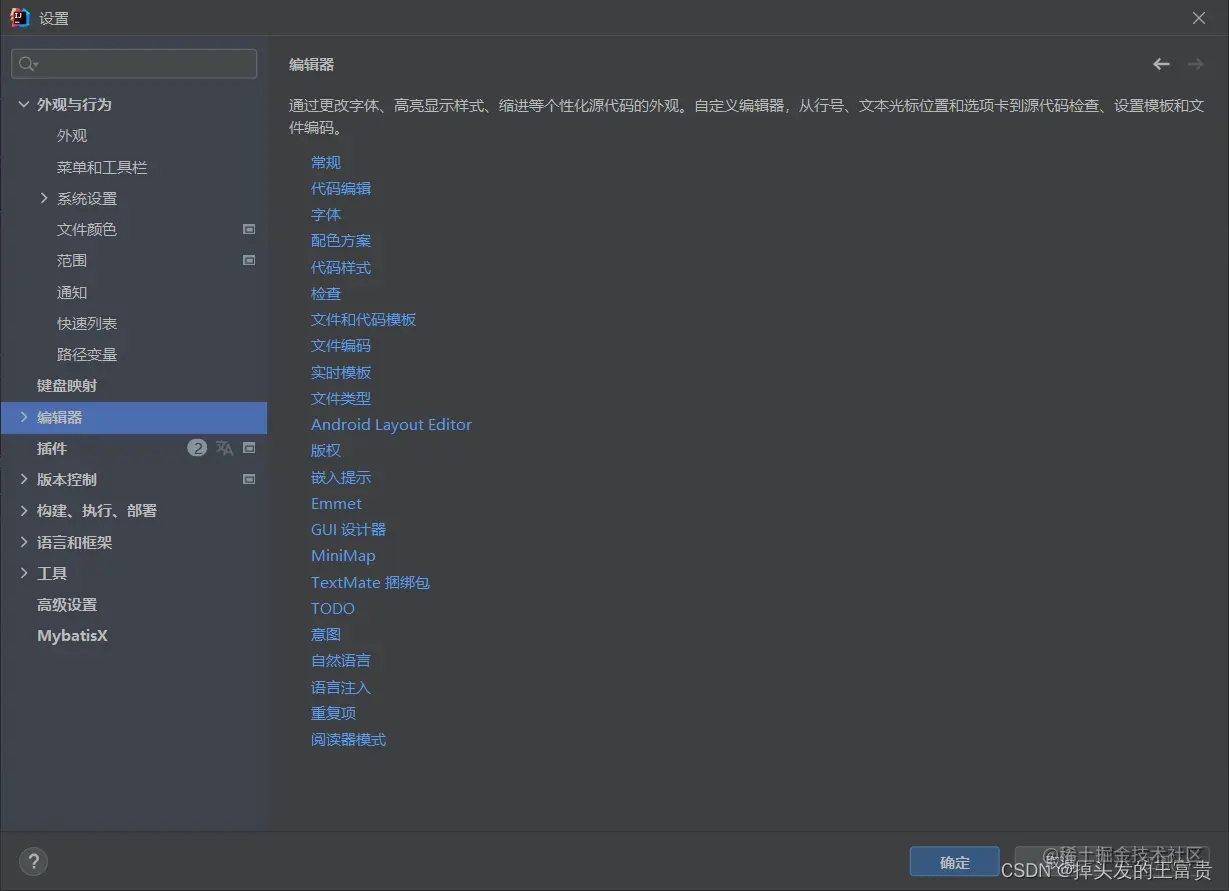Select MybatisX in the sidebar
This screenshot has height=891, width=1229.
click(x=72, y=635)
